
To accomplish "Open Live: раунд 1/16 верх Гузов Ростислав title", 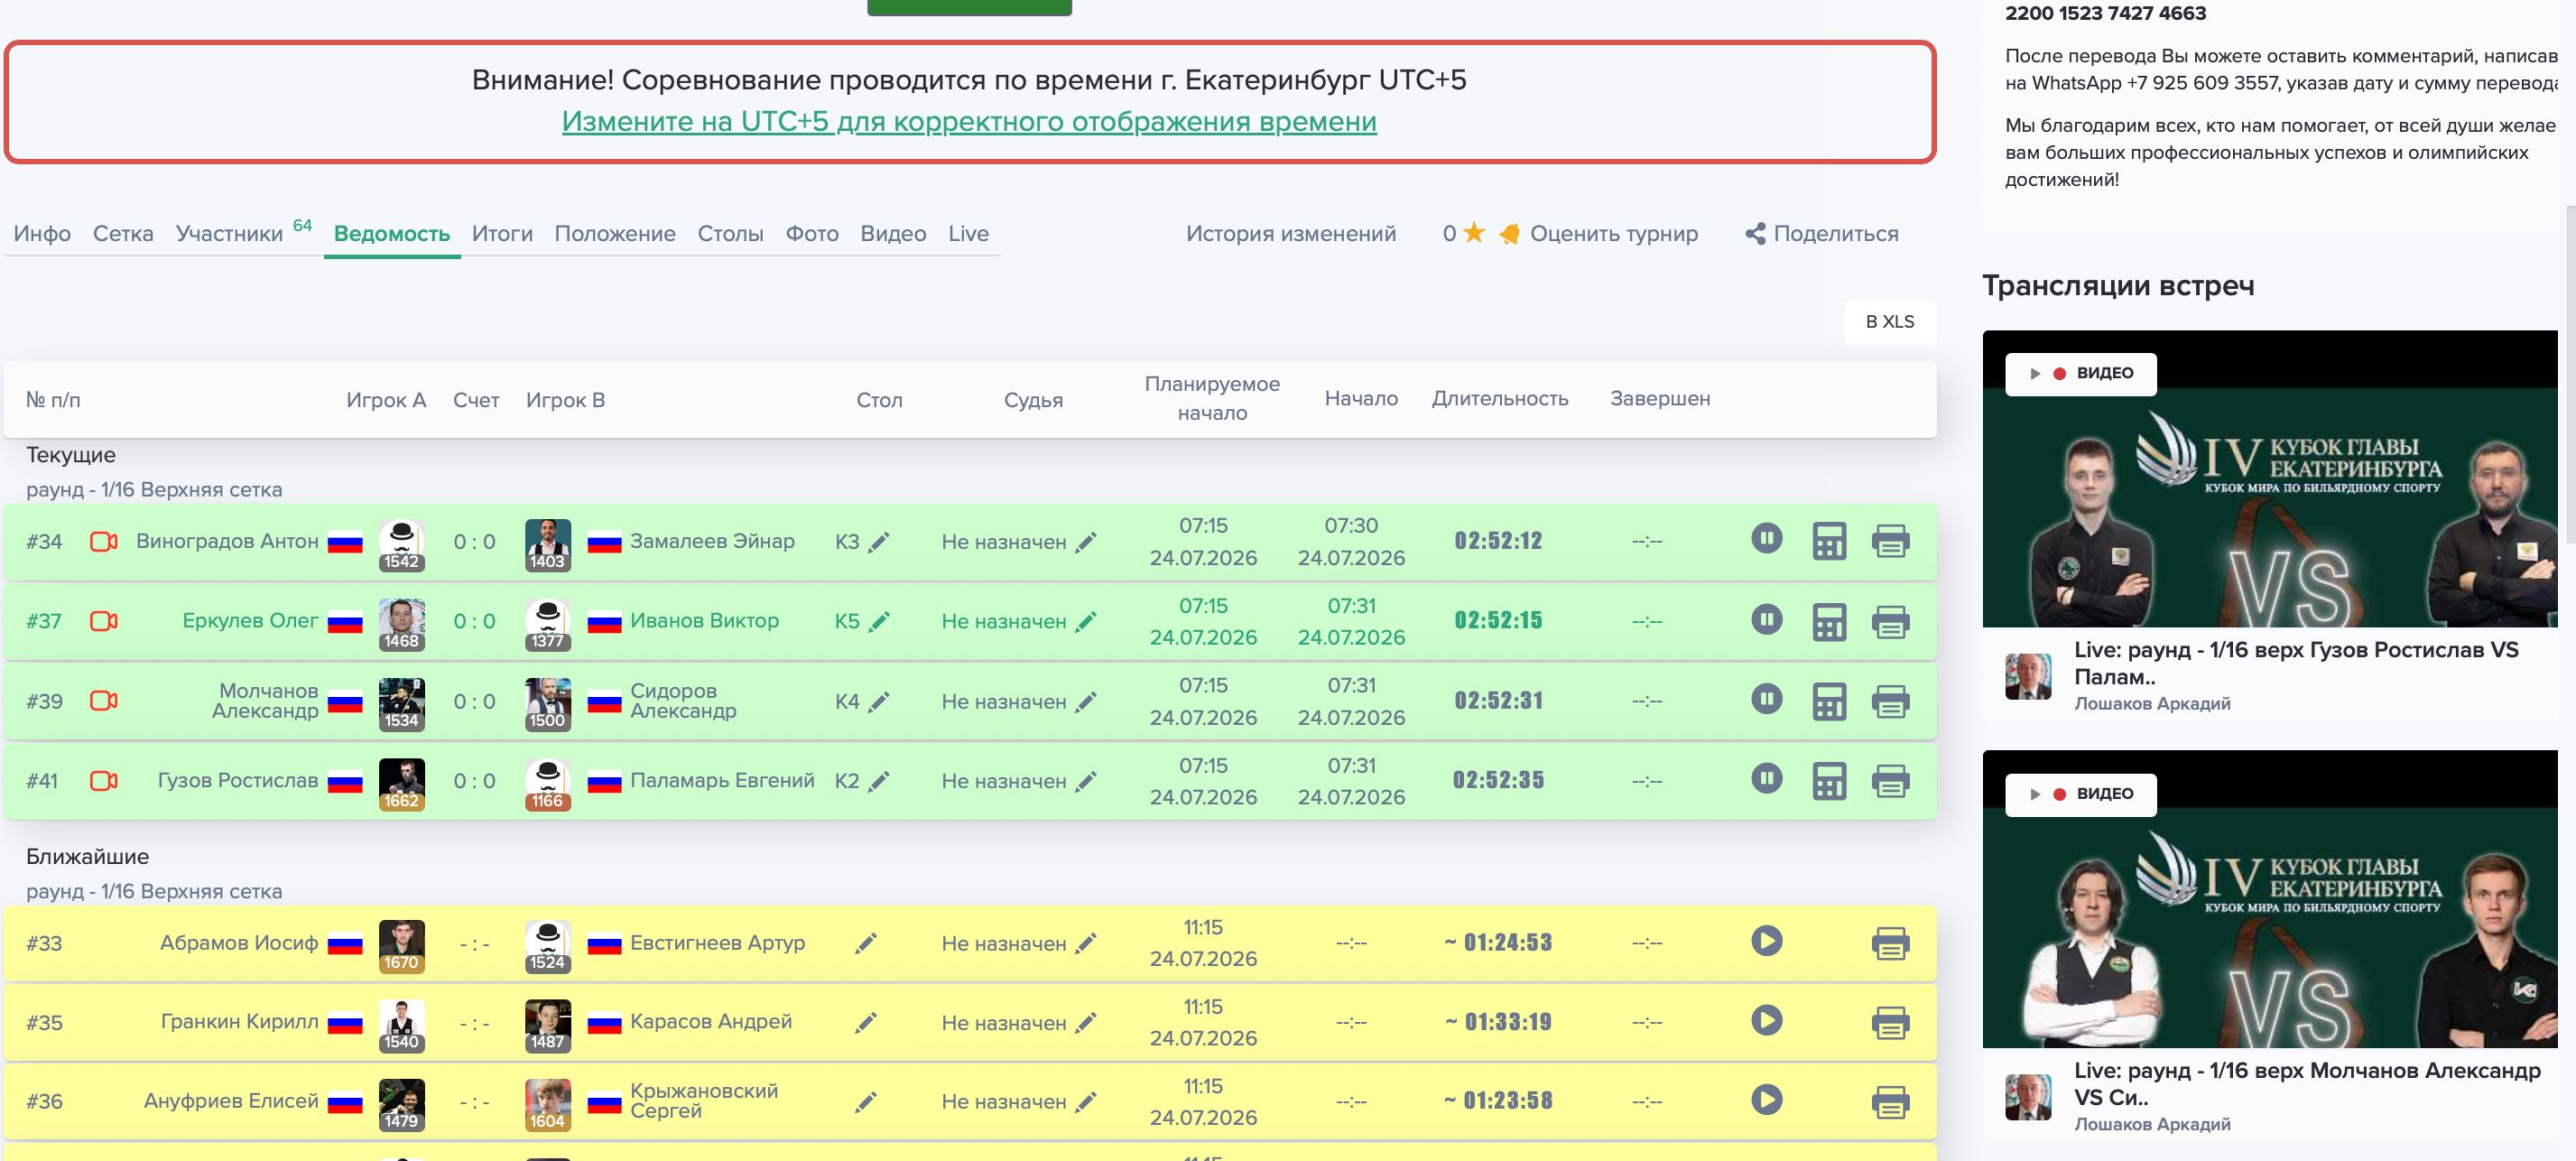I will tap(2296, 663).
